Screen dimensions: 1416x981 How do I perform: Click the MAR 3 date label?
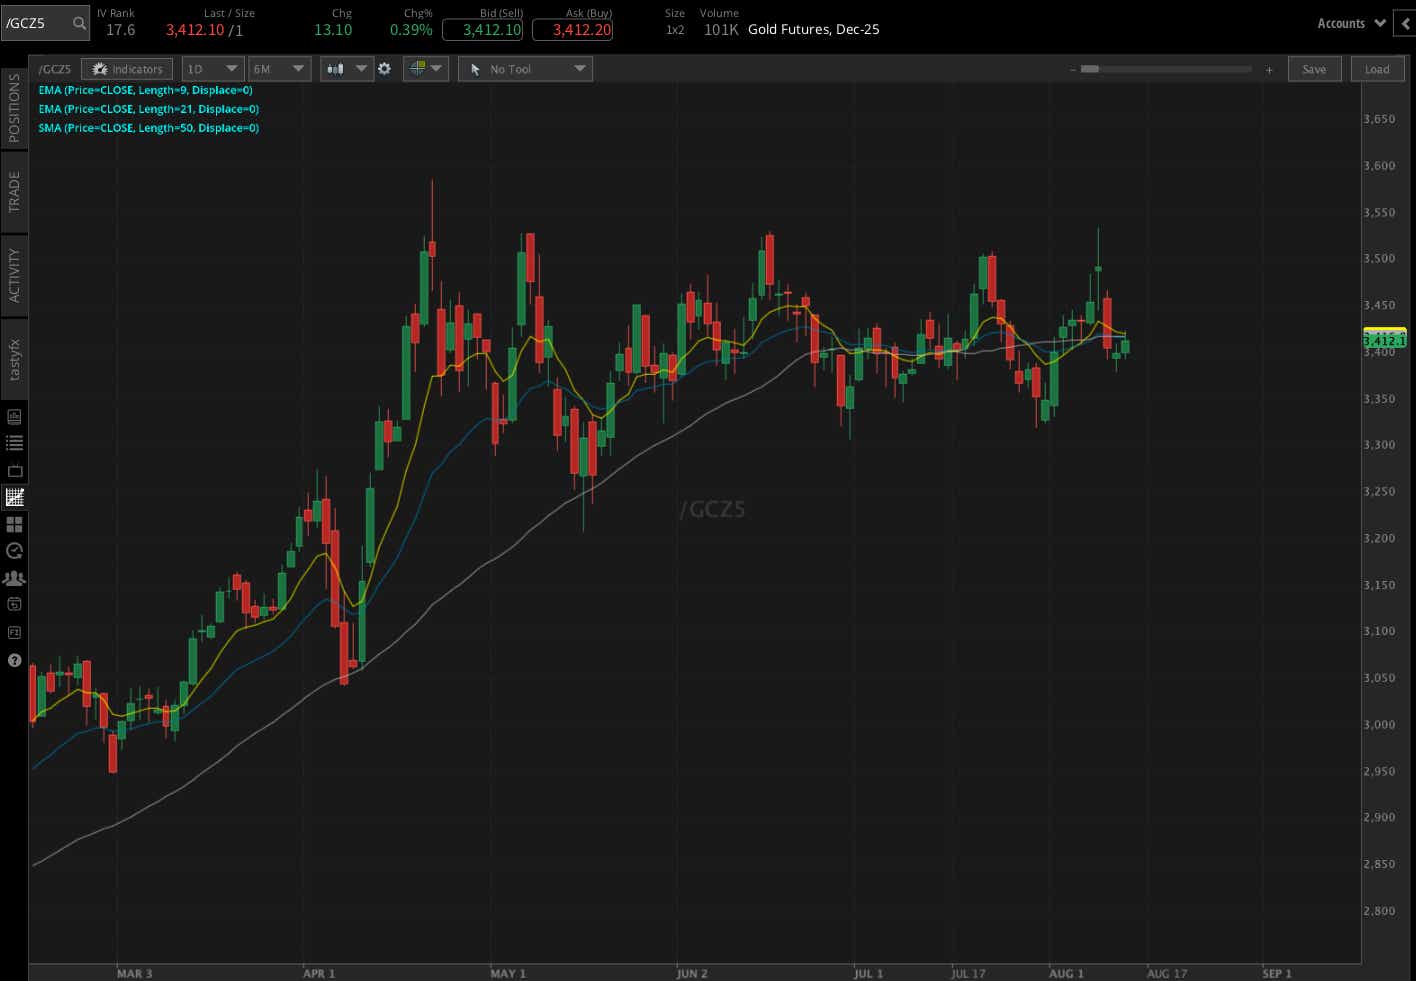click(135, 973)
